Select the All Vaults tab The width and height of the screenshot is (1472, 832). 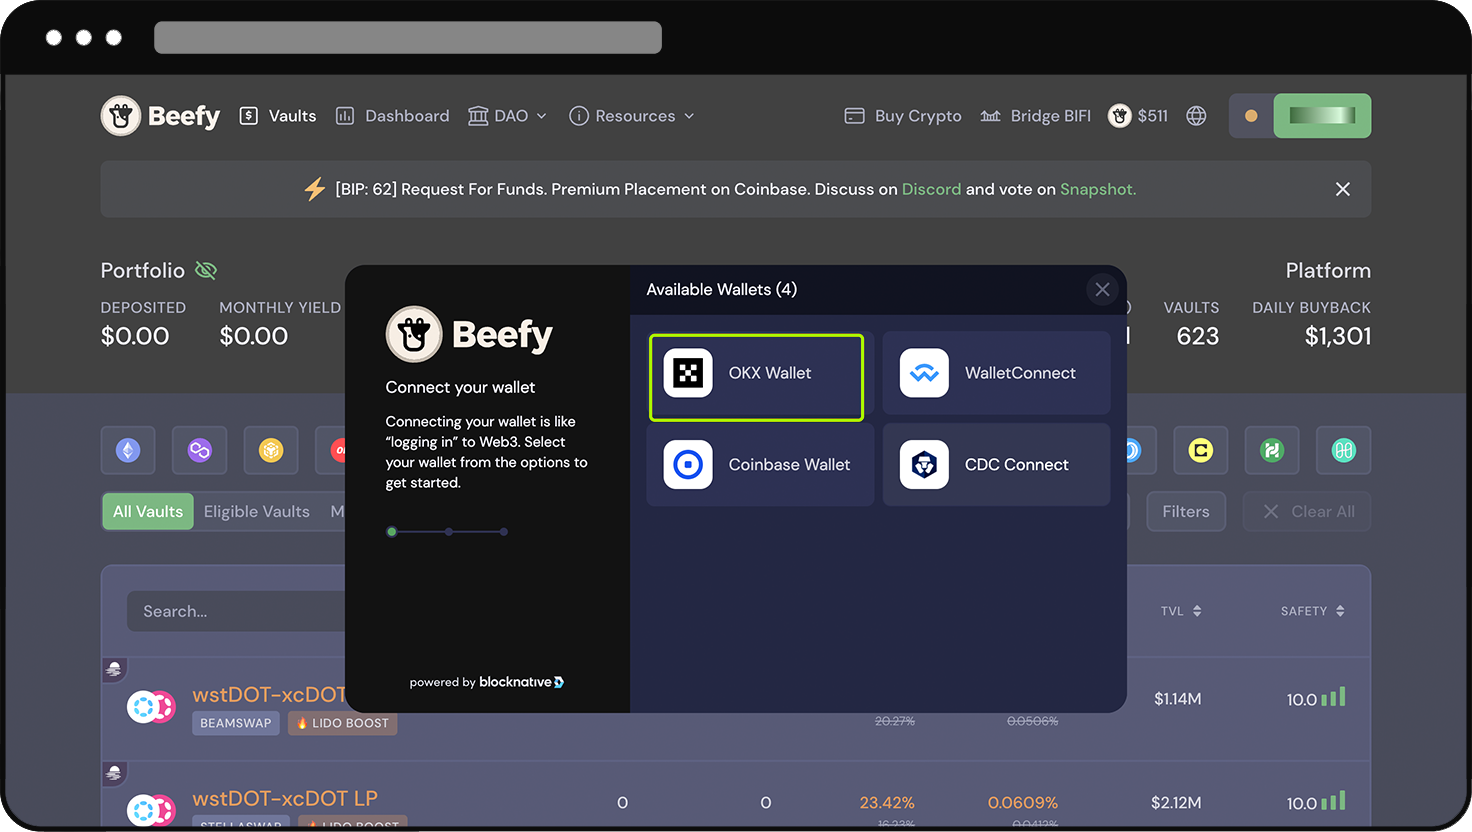(x=148, y=511)
